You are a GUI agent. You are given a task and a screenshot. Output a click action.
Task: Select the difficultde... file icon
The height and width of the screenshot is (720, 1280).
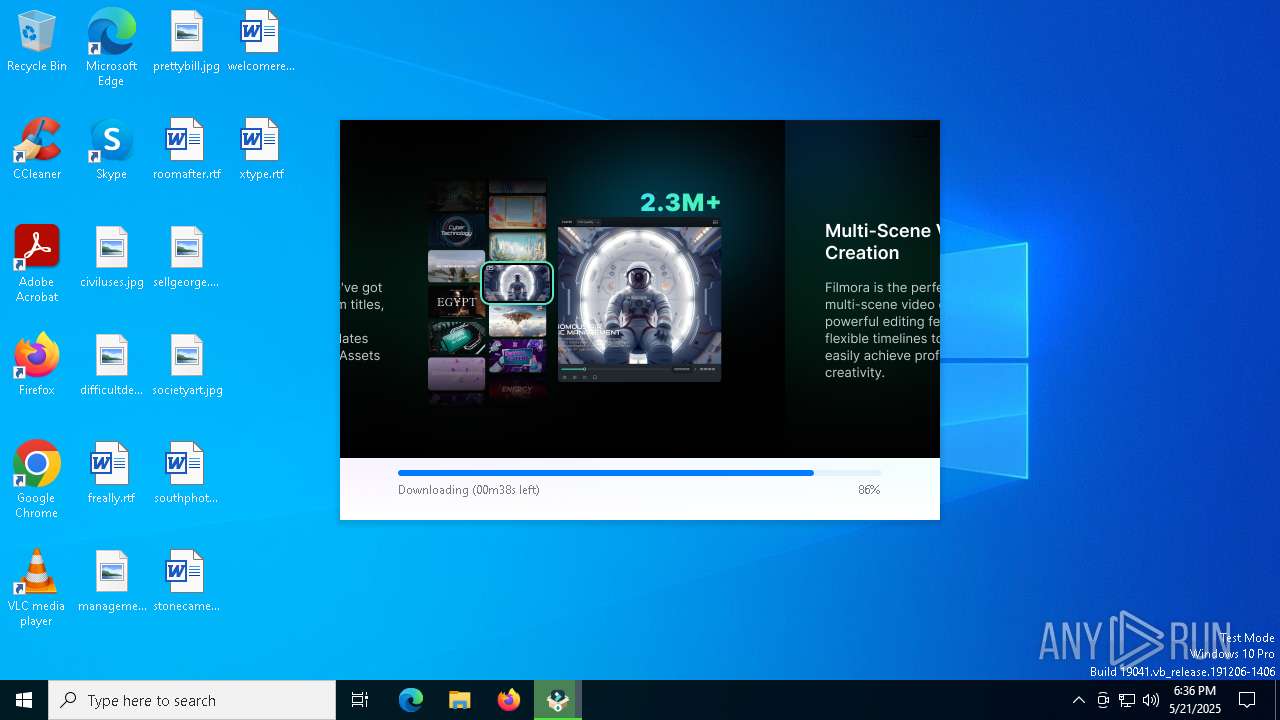111,366
